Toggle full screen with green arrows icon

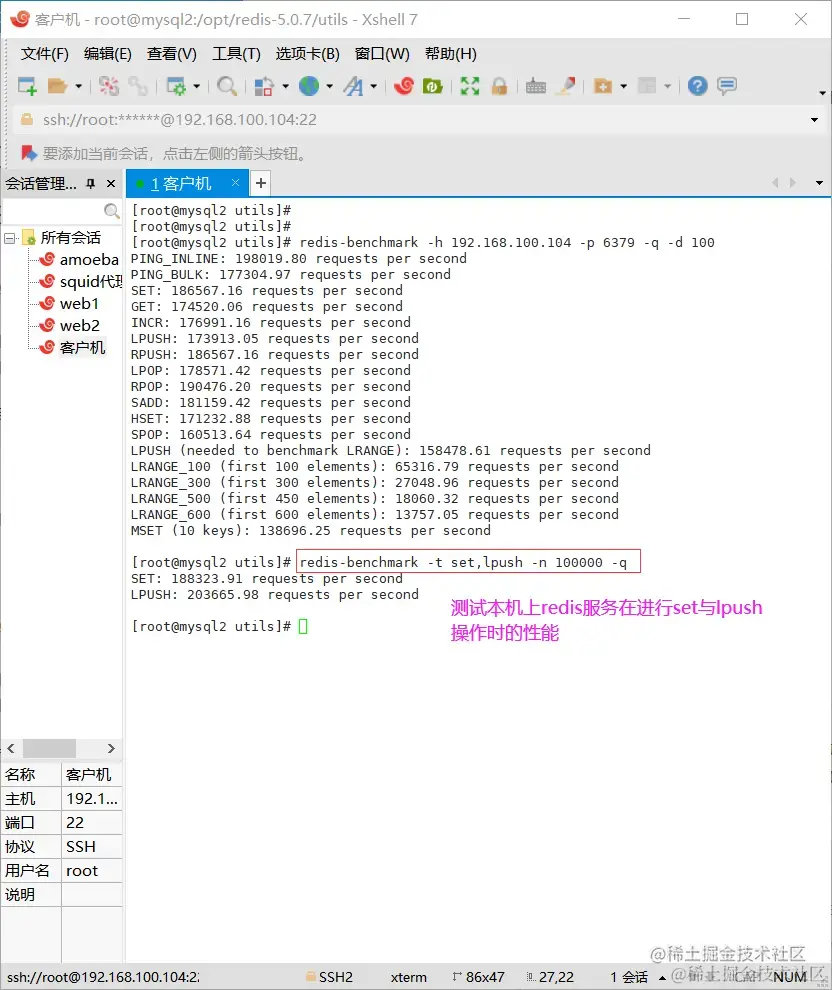470,86
